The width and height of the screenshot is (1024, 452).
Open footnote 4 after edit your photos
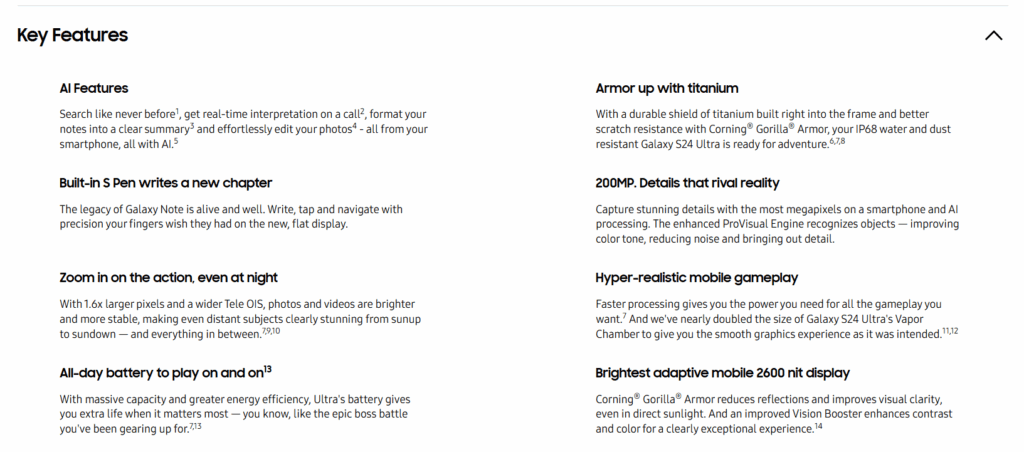tap(354, 125)
